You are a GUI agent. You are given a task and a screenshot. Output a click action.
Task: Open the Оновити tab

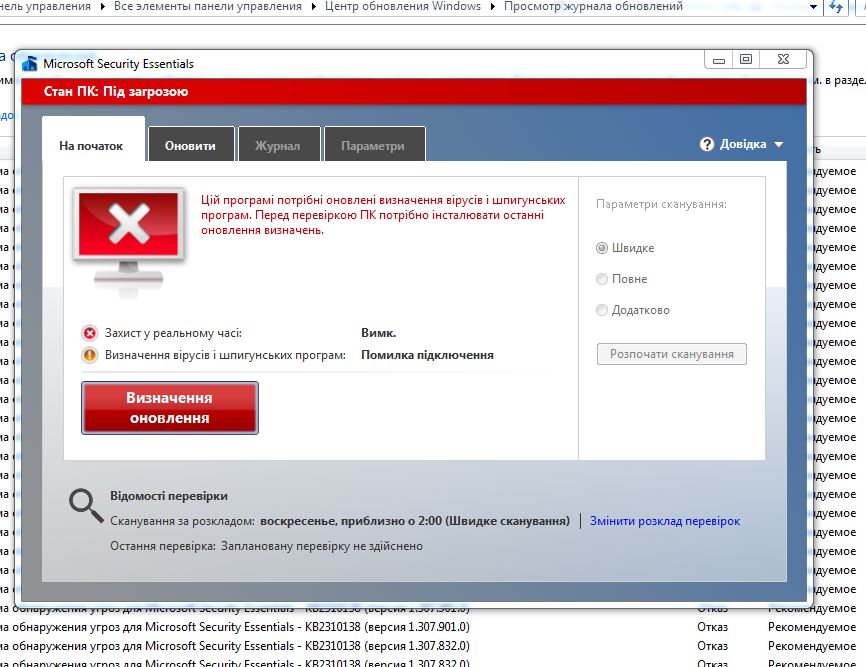point(191,144)
